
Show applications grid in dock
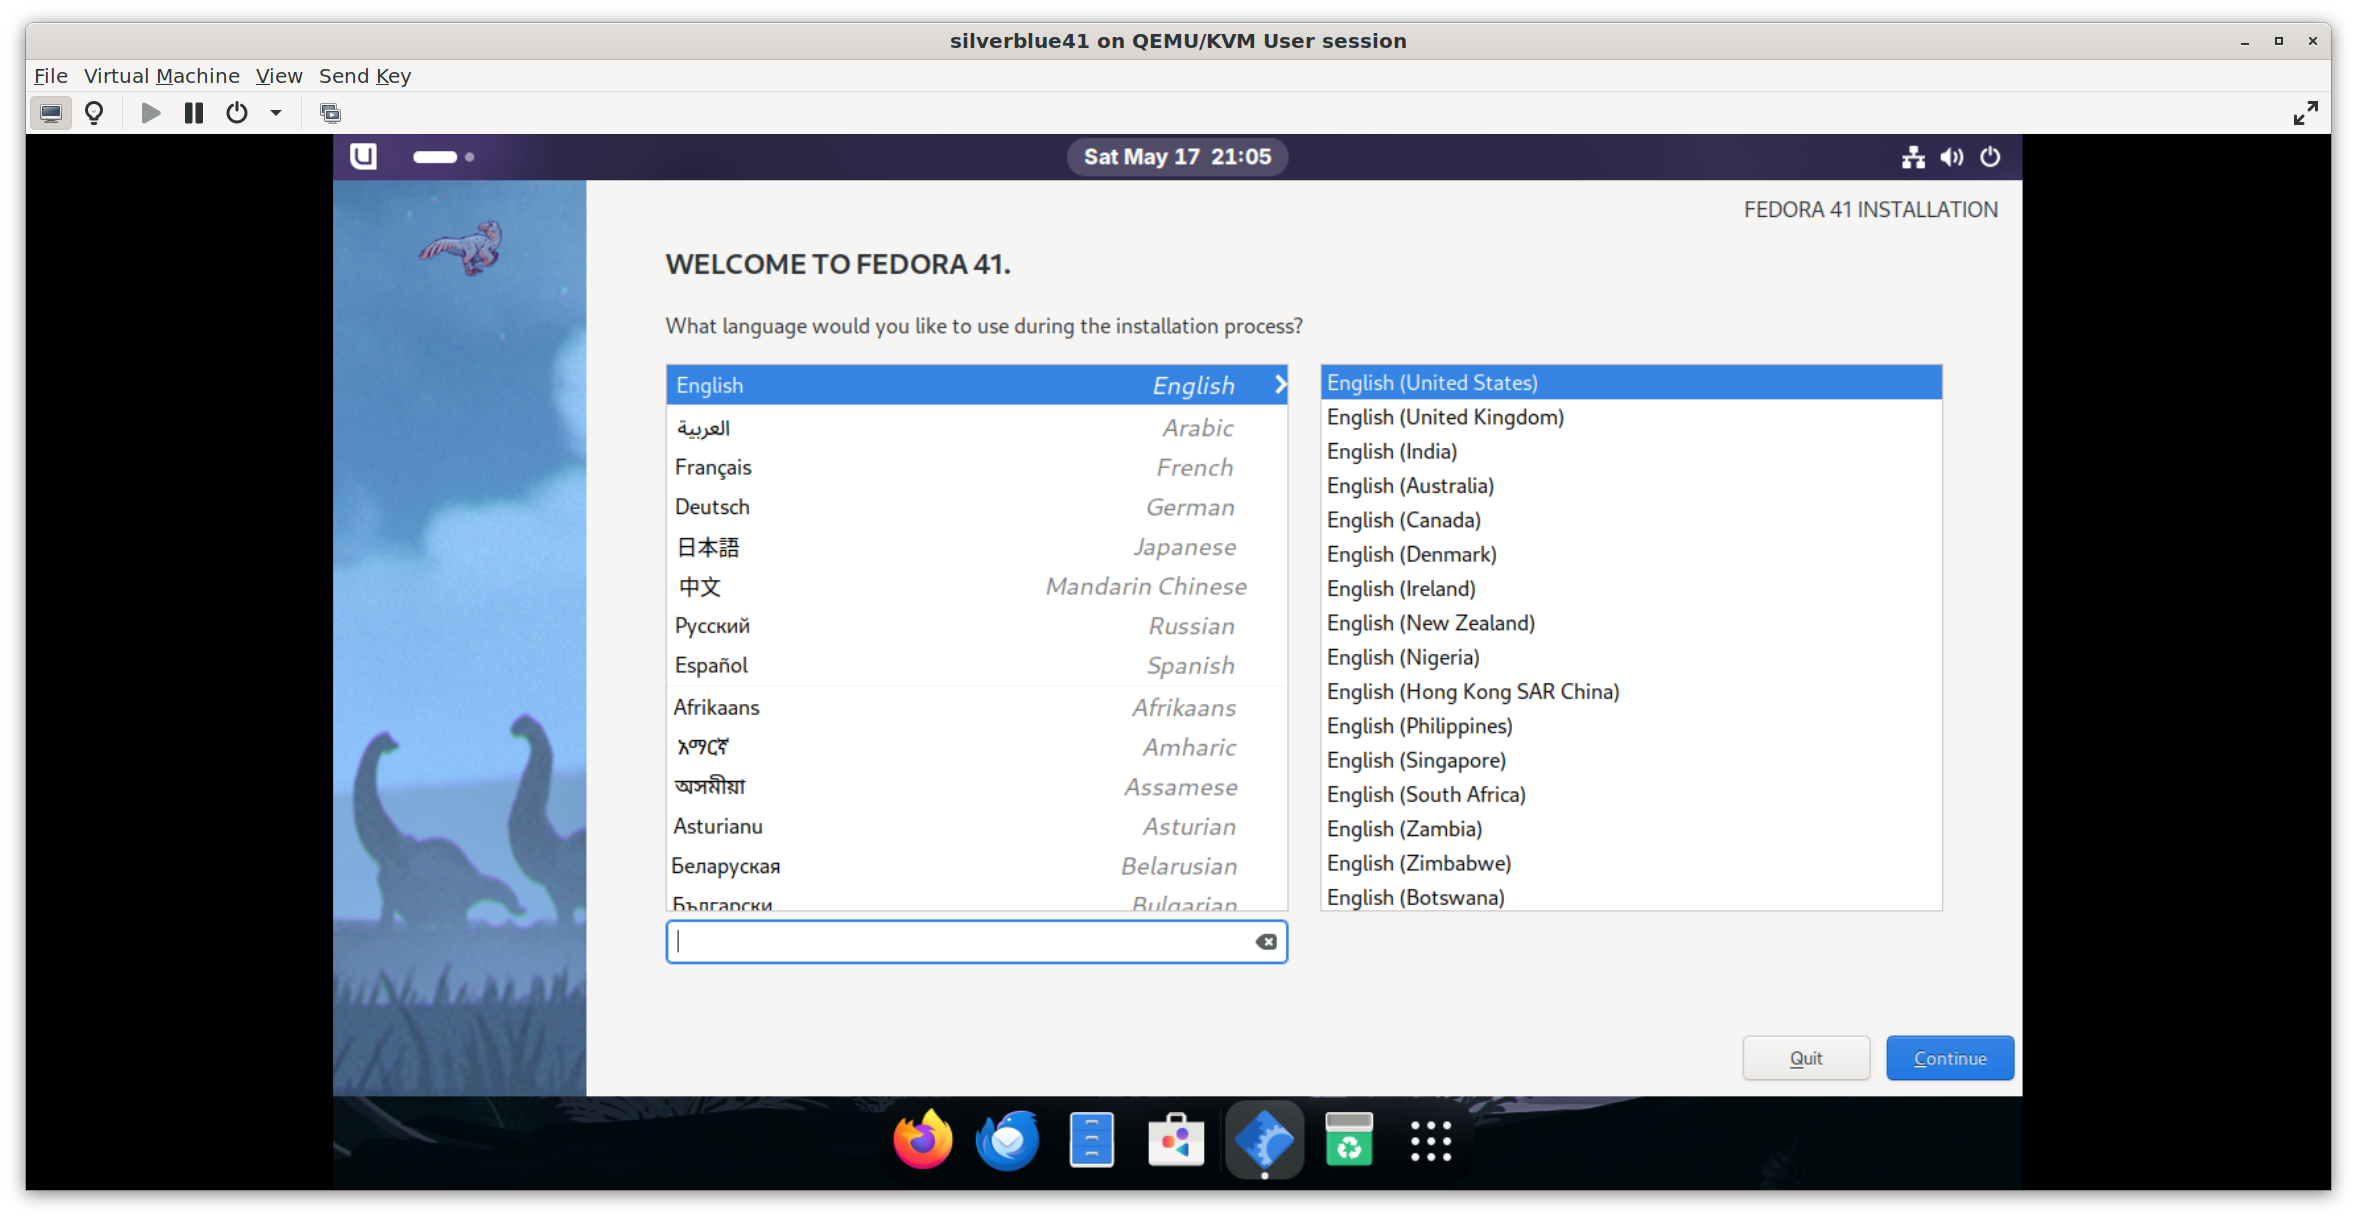[1430, 1140]
